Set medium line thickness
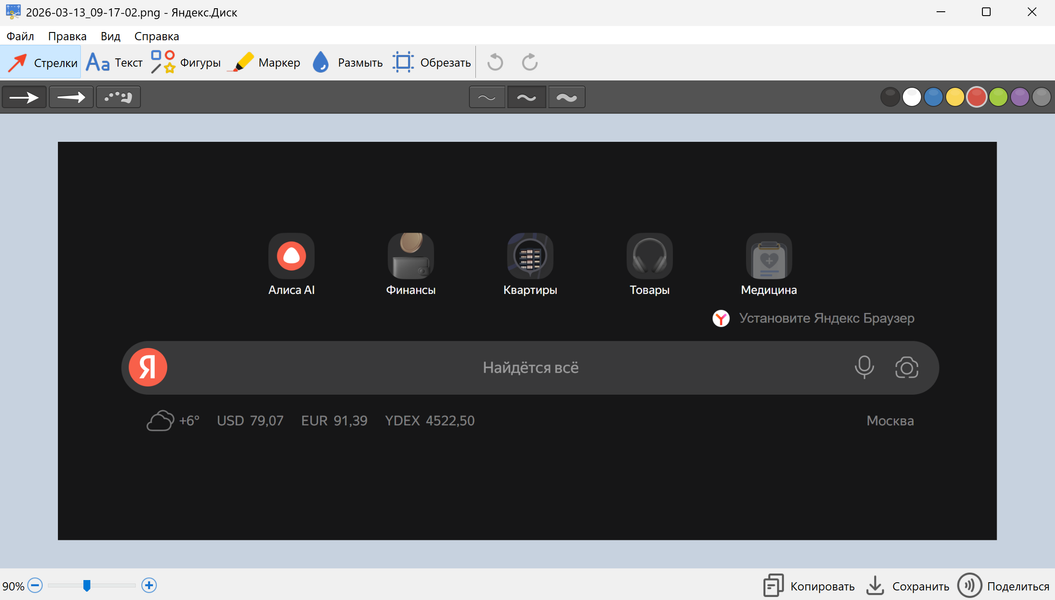Image resolution: width=1055 pixels, height=600 pixels. click(526, 98)
